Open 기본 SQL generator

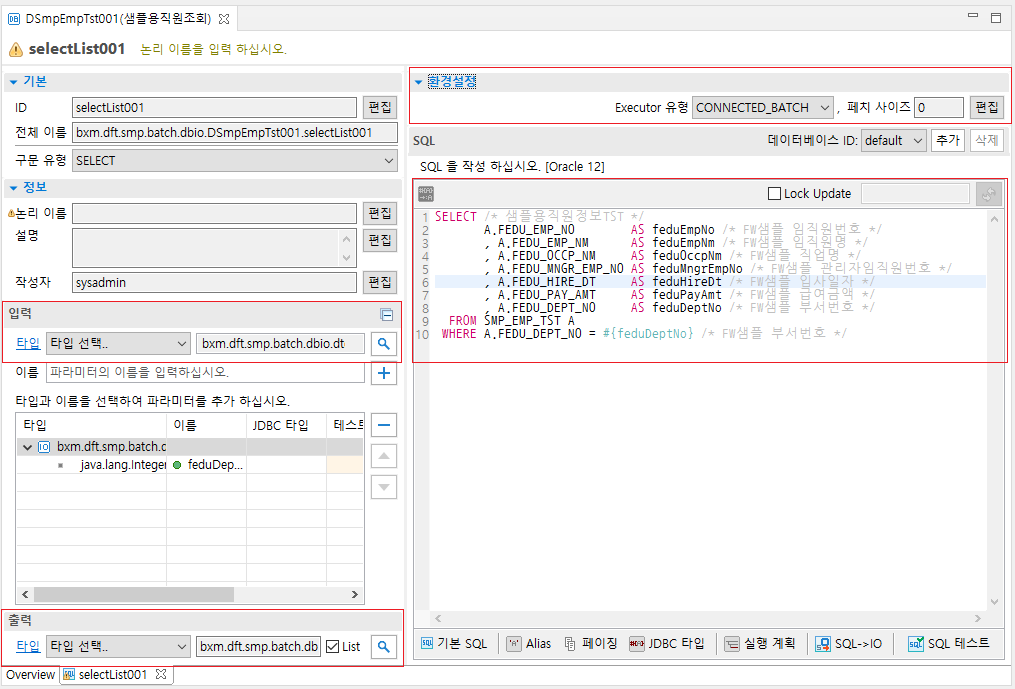click(454, 644)
